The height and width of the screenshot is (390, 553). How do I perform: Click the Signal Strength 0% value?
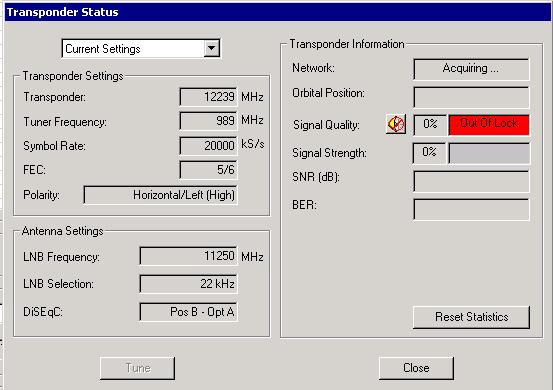click(x=429, y=153)
